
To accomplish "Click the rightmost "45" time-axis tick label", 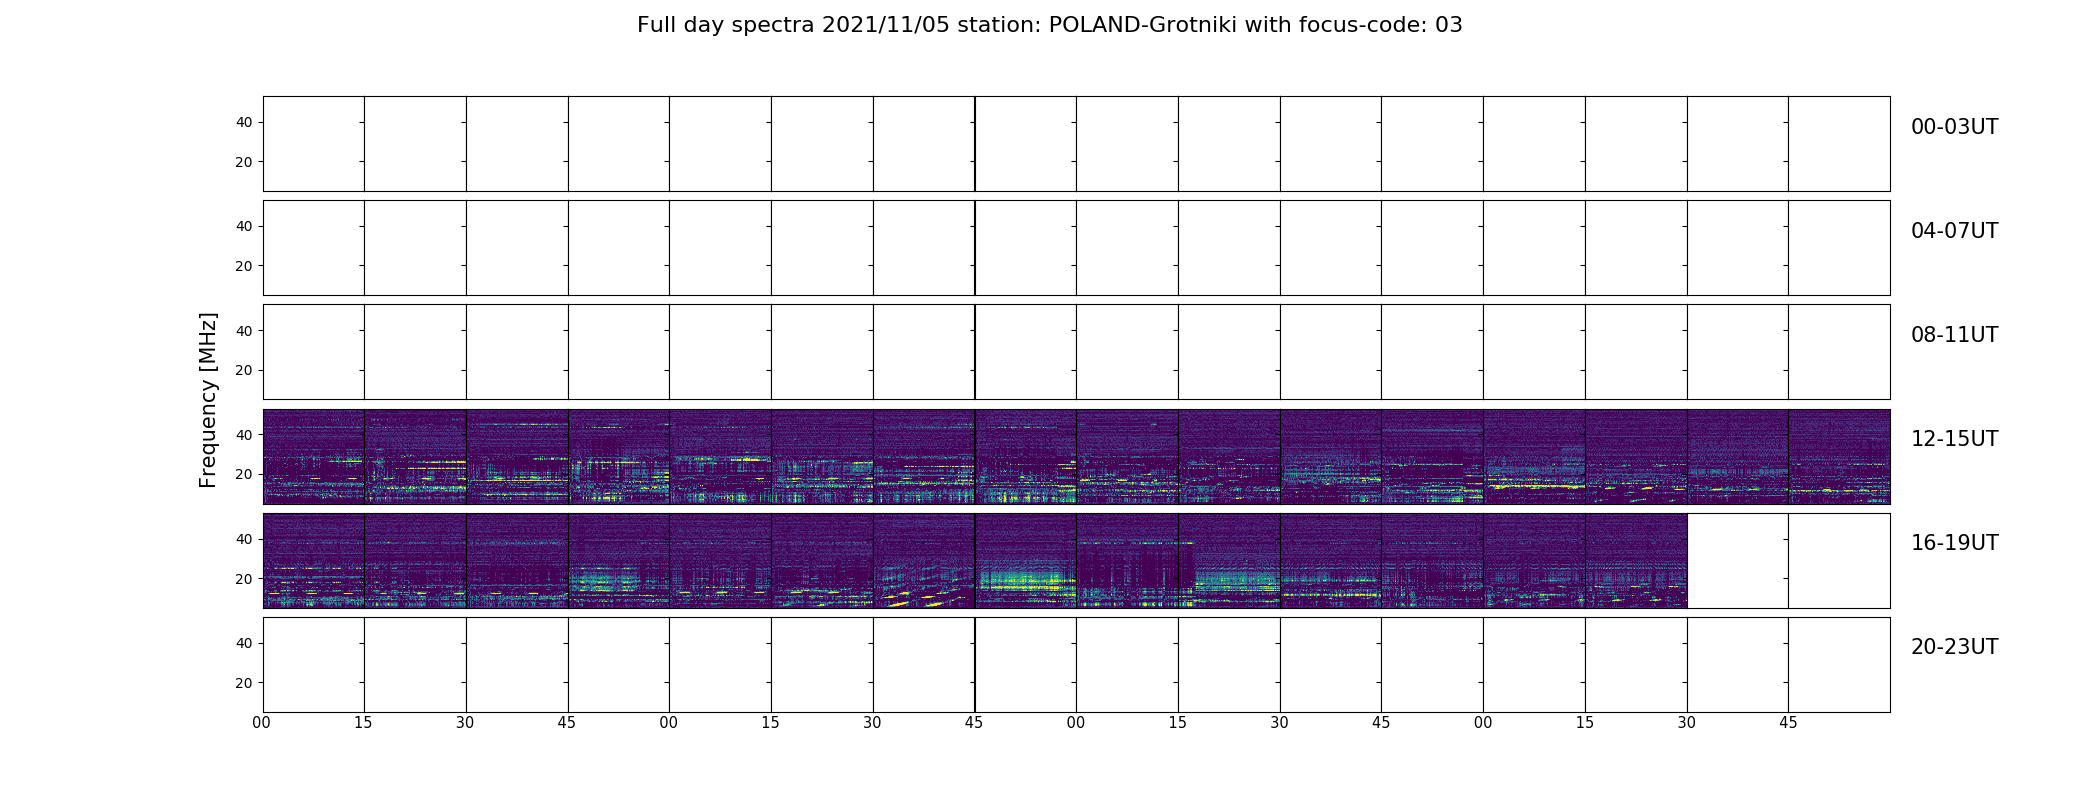I will tap(1788, 723).
